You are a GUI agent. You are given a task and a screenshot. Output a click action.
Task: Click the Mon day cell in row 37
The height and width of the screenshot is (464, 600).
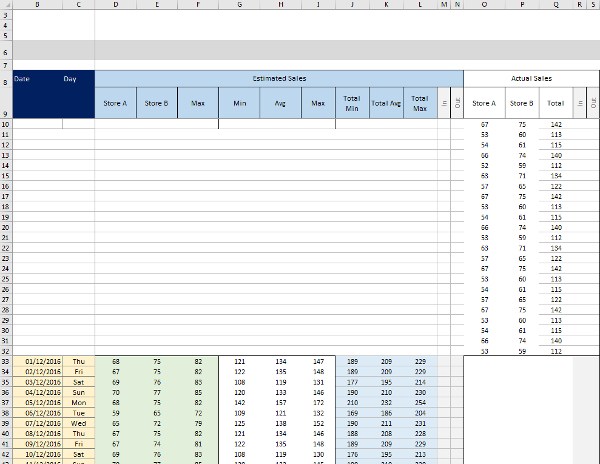(78, 402)
